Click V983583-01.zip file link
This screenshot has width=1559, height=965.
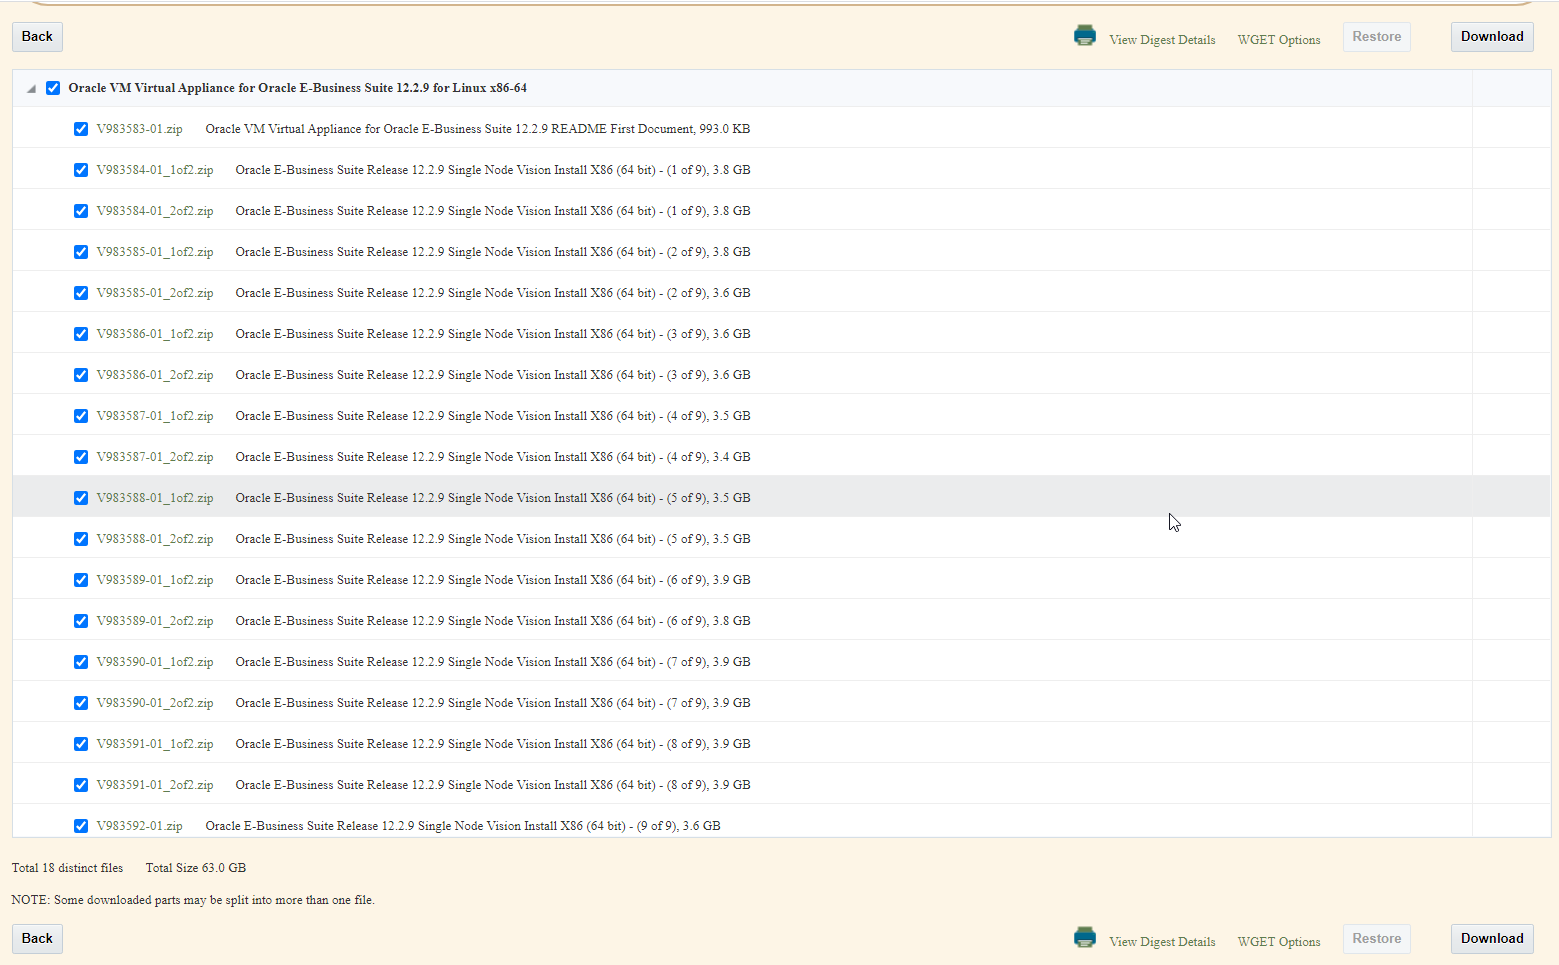(x=139, y=129)
